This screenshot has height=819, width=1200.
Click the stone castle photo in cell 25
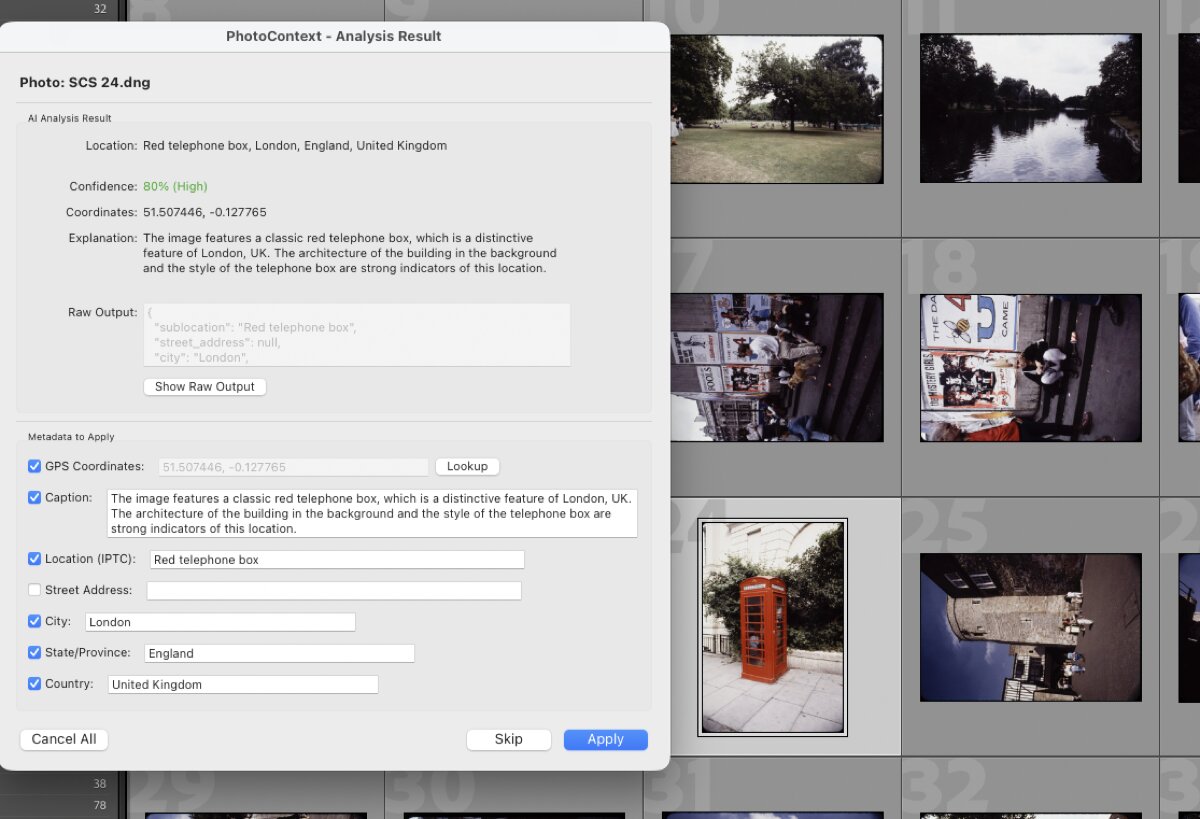(x=1031, y=627)
